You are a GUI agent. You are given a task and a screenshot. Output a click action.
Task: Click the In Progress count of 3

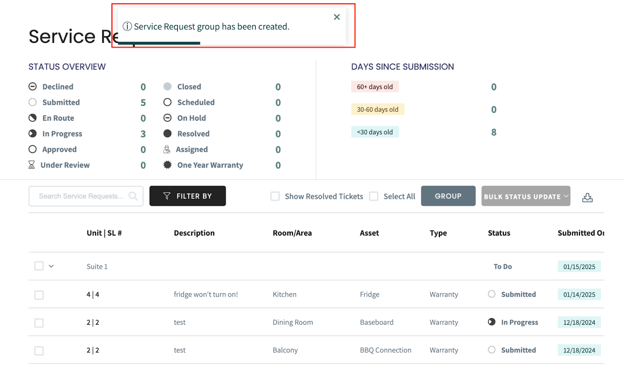point(143,134)
